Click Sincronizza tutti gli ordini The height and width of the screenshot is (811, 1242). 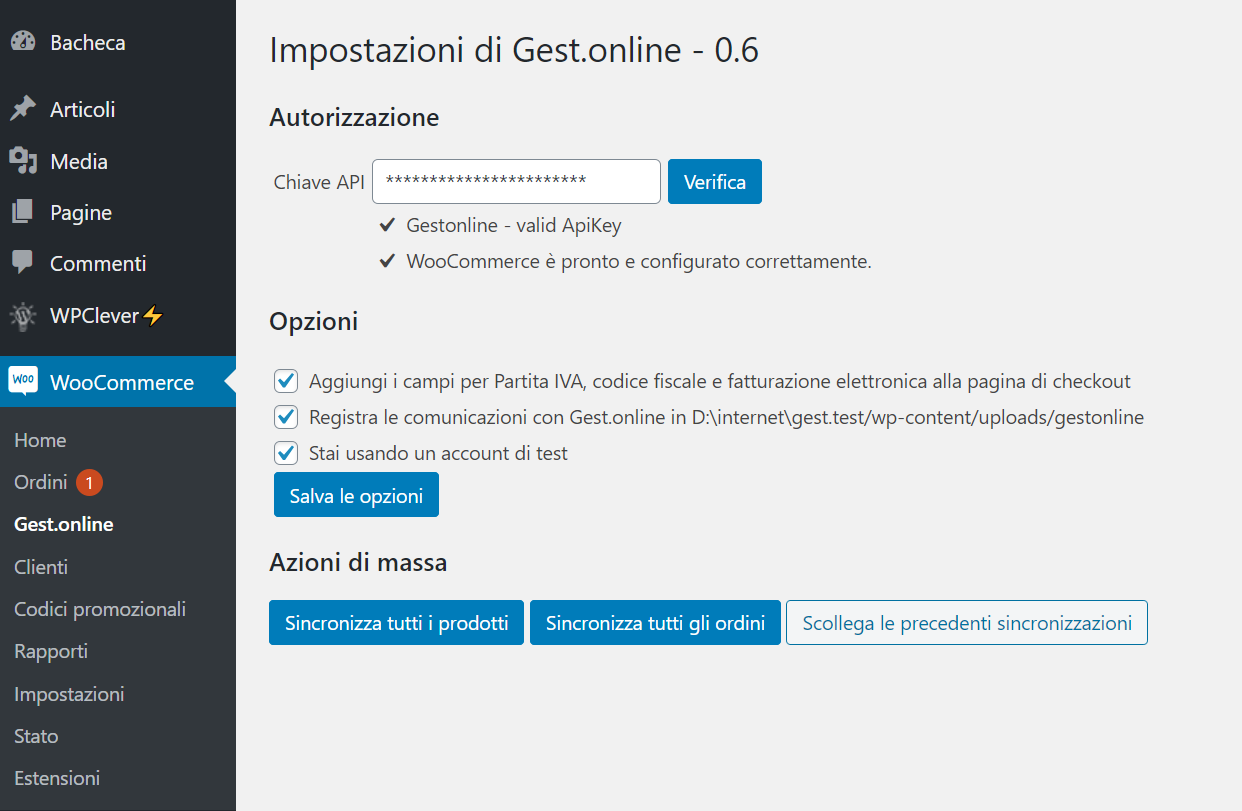[x=655, y=623]
